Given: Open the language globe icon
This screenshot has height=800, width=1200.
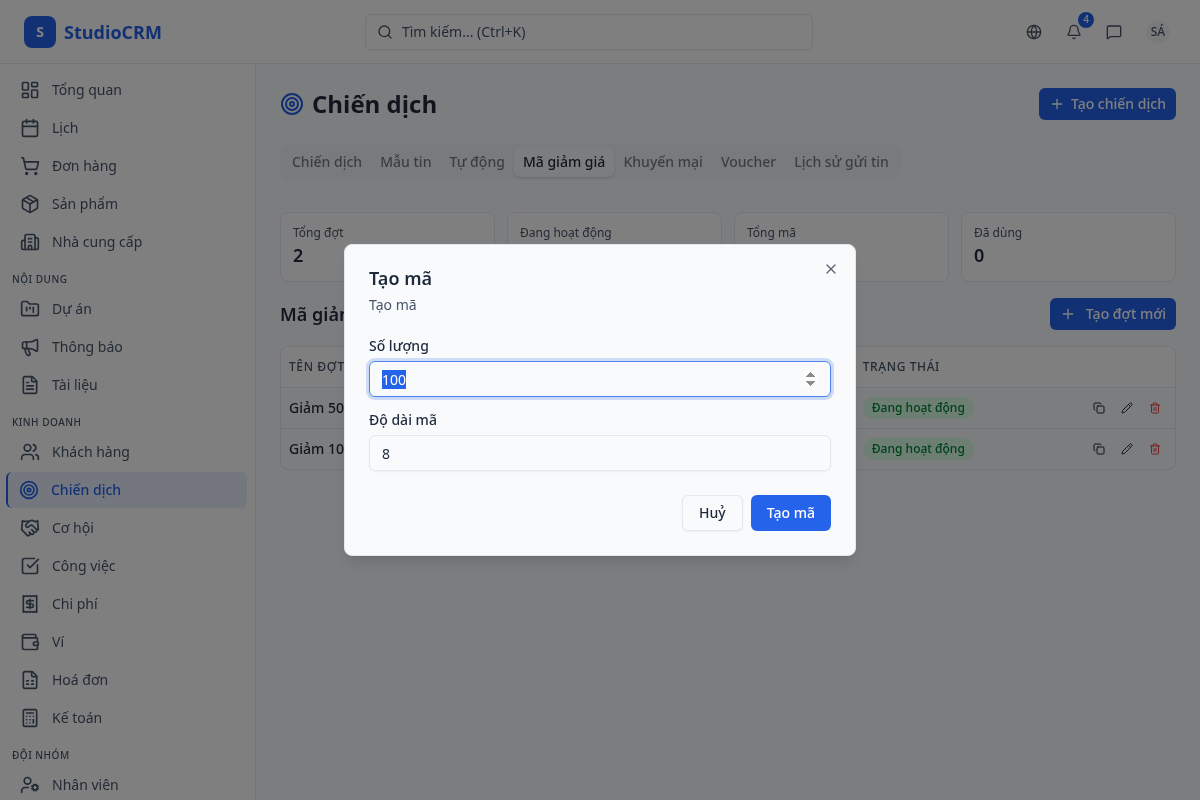Looking at the screenshot, I should pos(1034,32).
